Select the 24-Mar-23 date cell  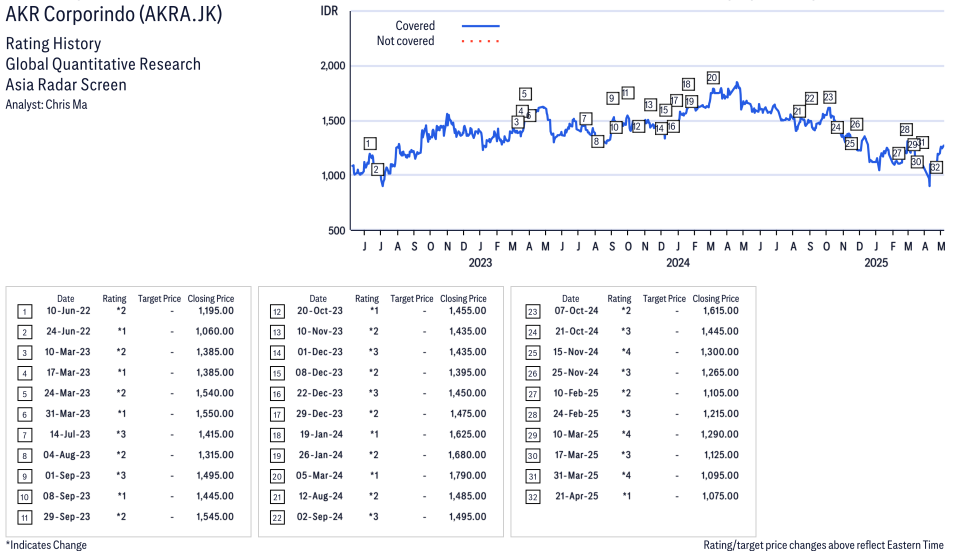pyautogui.click(x=67, y=393)
